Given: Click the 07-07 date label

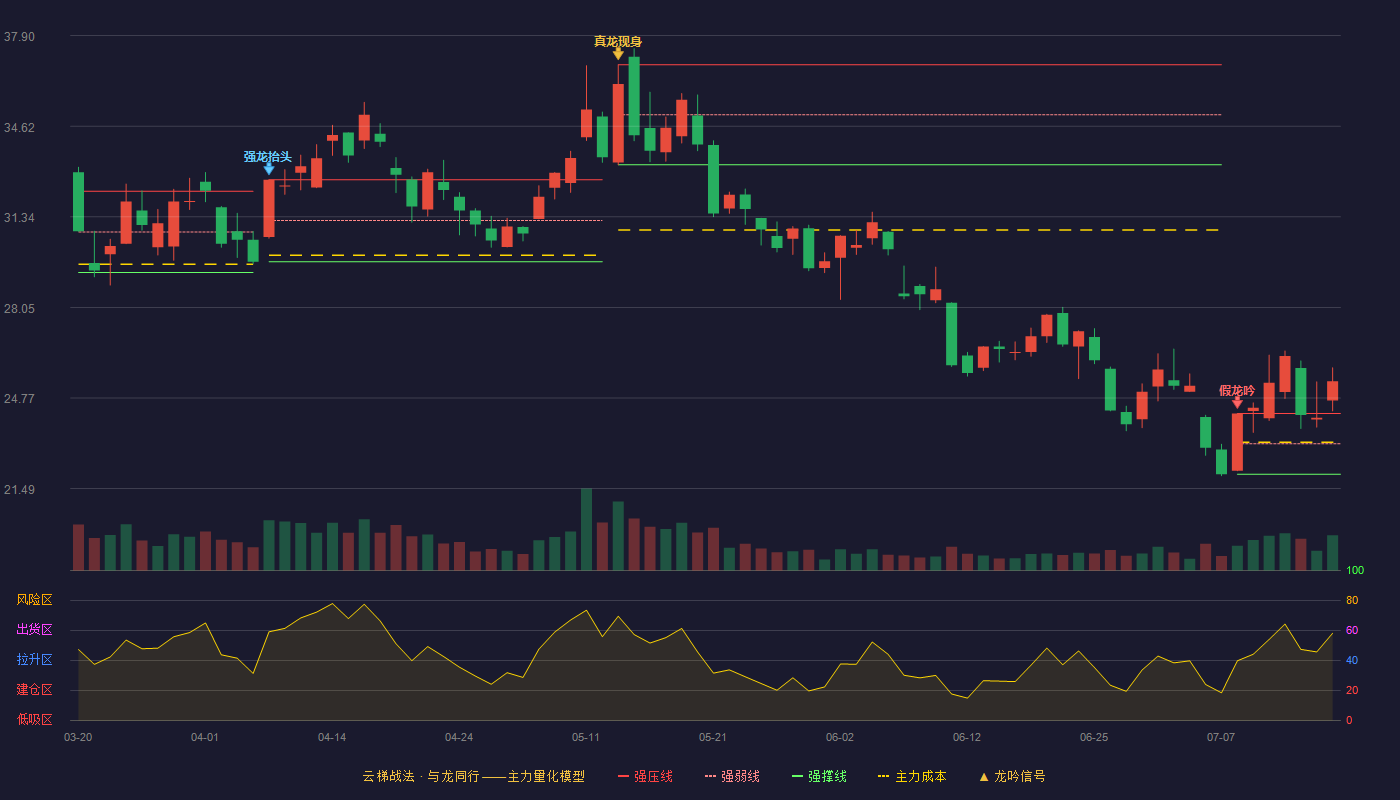Looking at the screenshot, I should pos(1221,737).
